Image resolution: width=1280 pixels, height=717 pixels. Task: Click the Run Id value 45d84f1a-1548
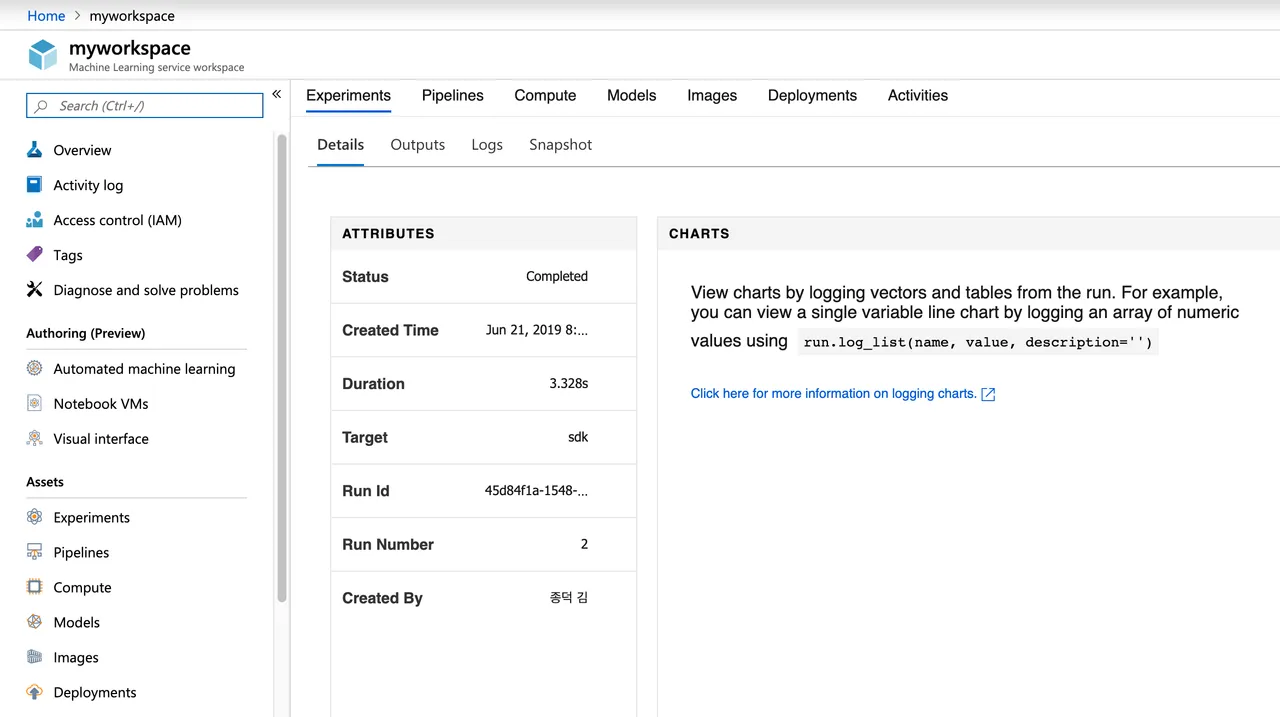(536, 490)
